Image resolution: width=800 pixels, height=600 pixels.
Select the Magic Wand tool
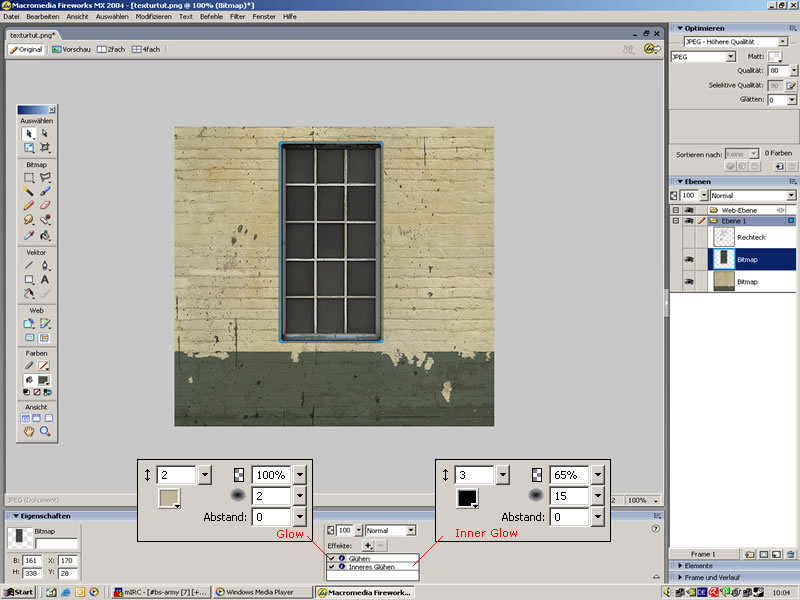click(x=29, y=191)
